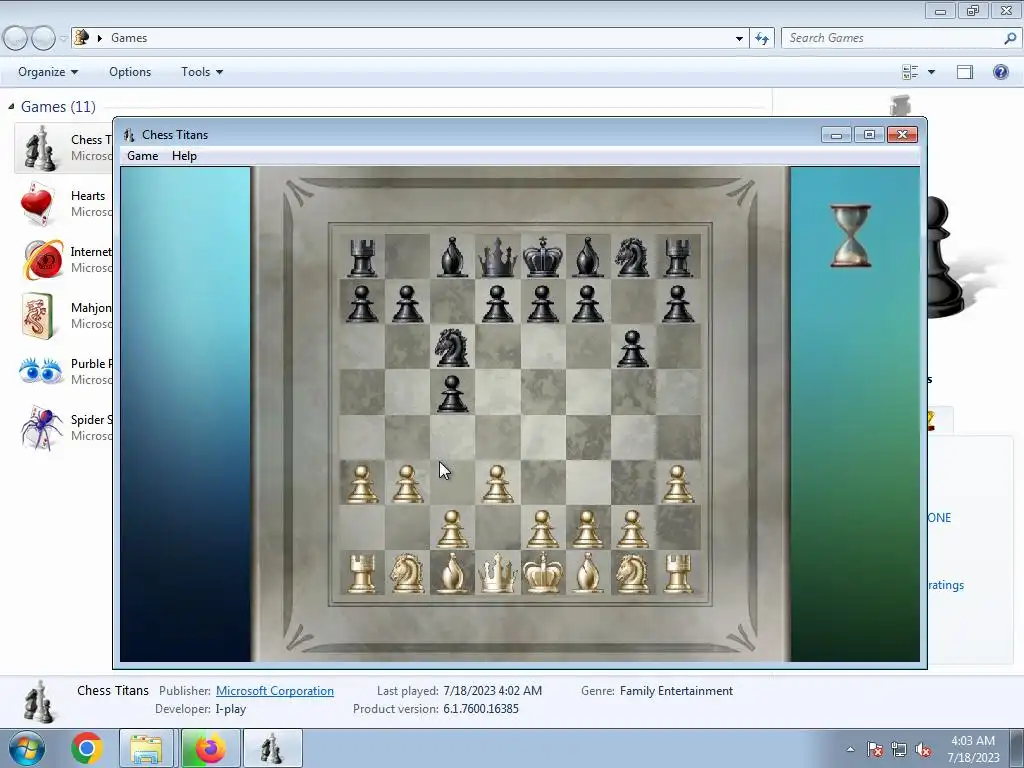Select the black rook in top-right corner
Screen dimensions: 1024x768
pos(678,258)
